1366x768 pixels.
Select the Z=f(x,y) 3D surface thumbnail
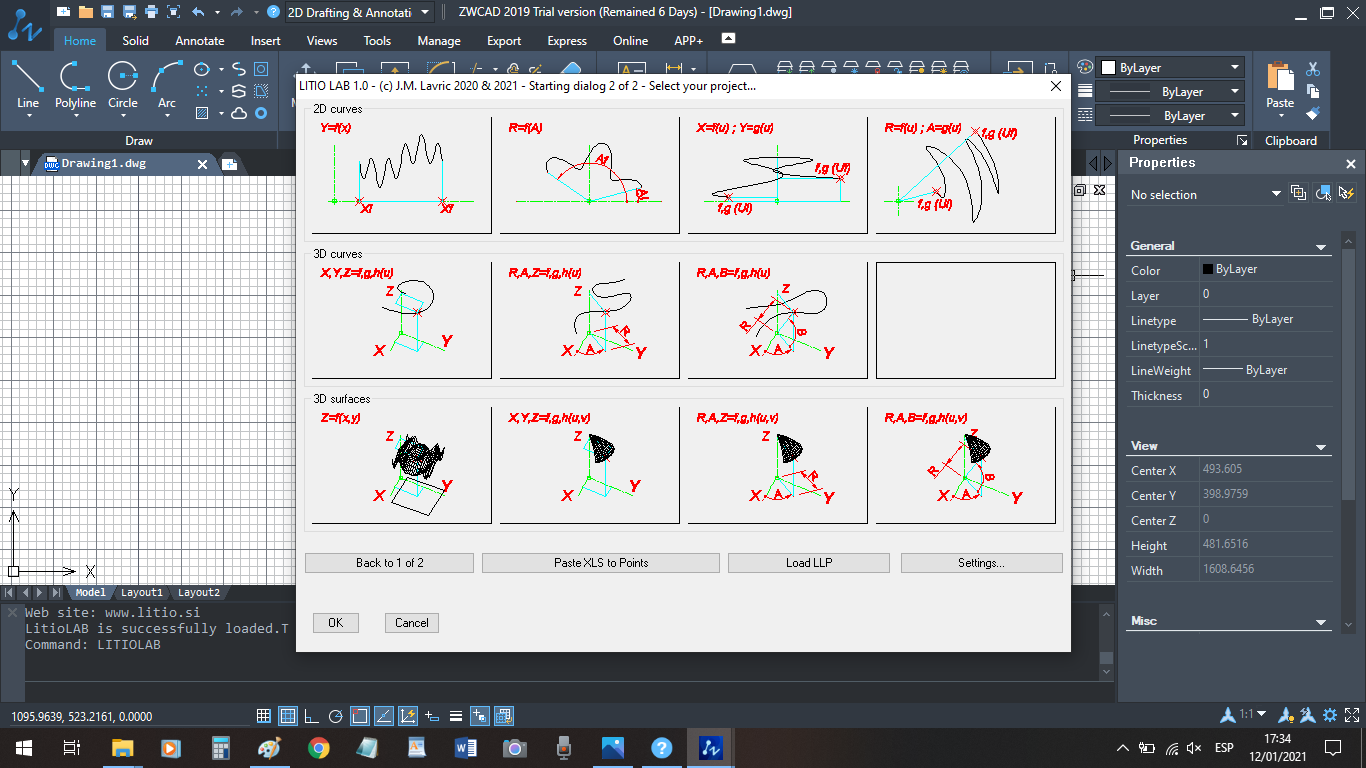pos(401,465)
